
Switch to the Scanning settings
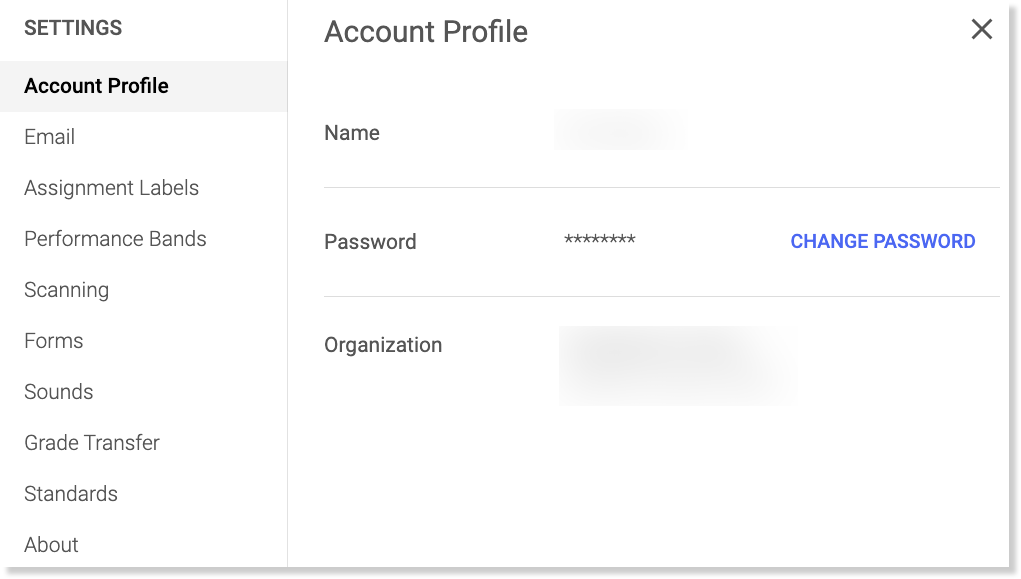coord(67,290)
